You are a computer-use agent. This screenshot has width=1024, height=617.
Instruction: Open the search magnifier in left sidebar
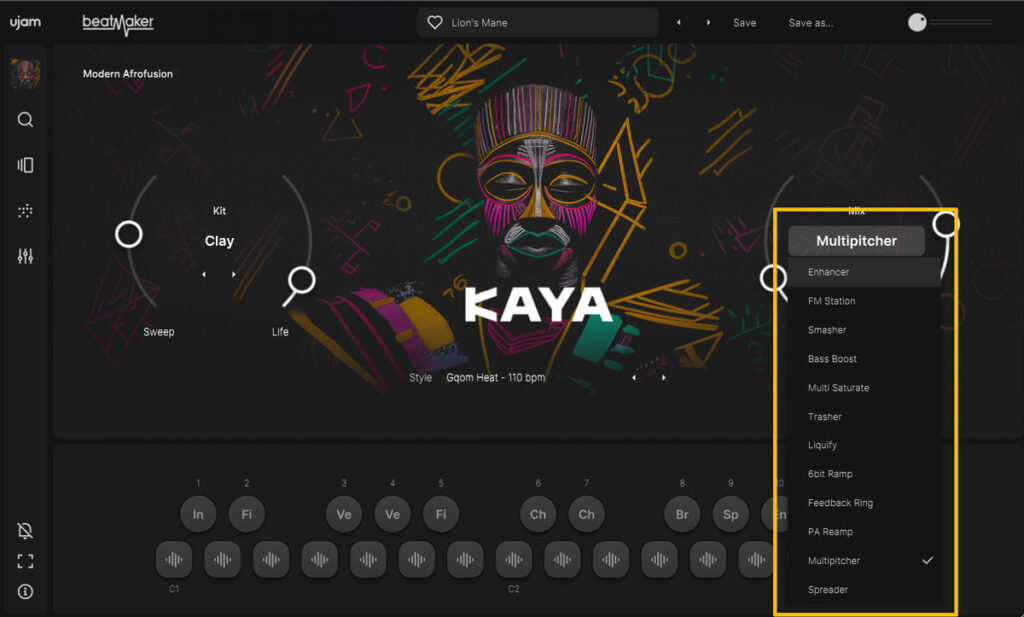(x=26, y=120)
